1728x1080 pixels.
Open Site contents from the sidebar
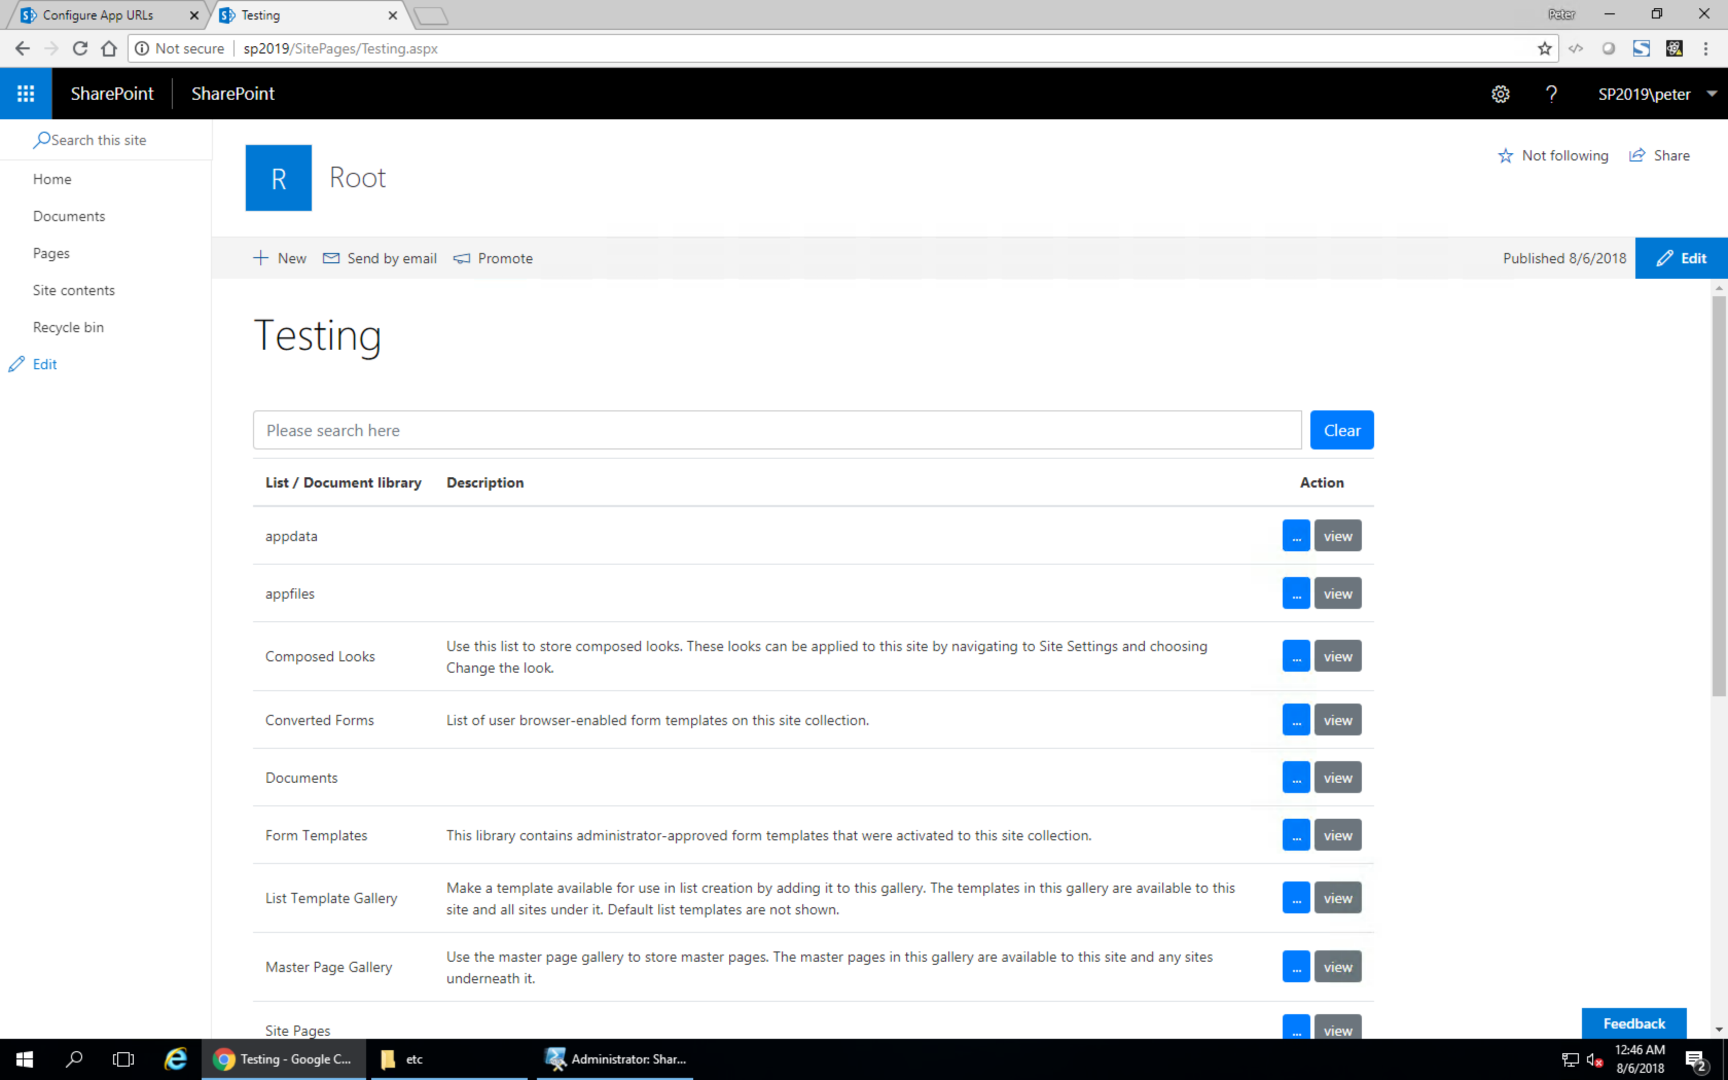tap(73, 290)
